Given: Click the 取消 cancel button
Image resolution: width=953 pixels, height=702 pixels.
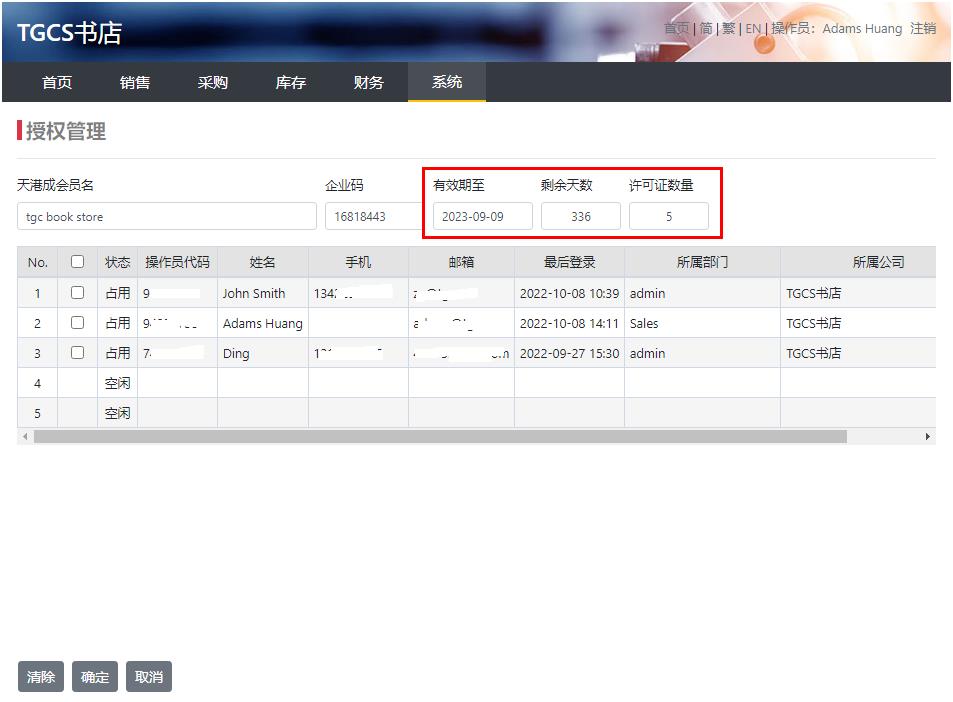Looking at the screenshot, I should point(149,677).
